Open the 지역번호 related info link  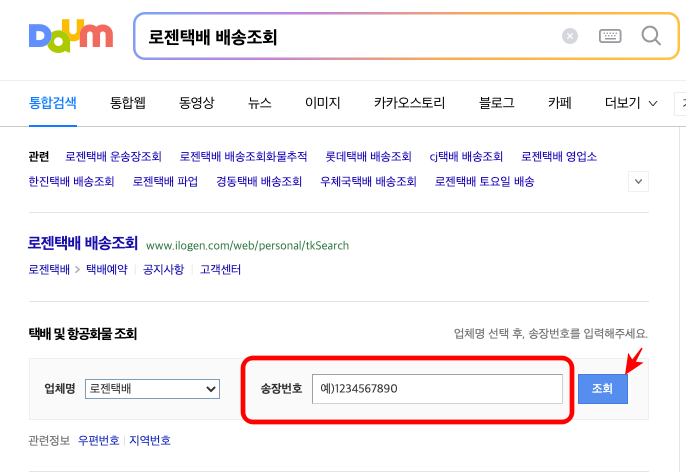[x=150, y=441]
